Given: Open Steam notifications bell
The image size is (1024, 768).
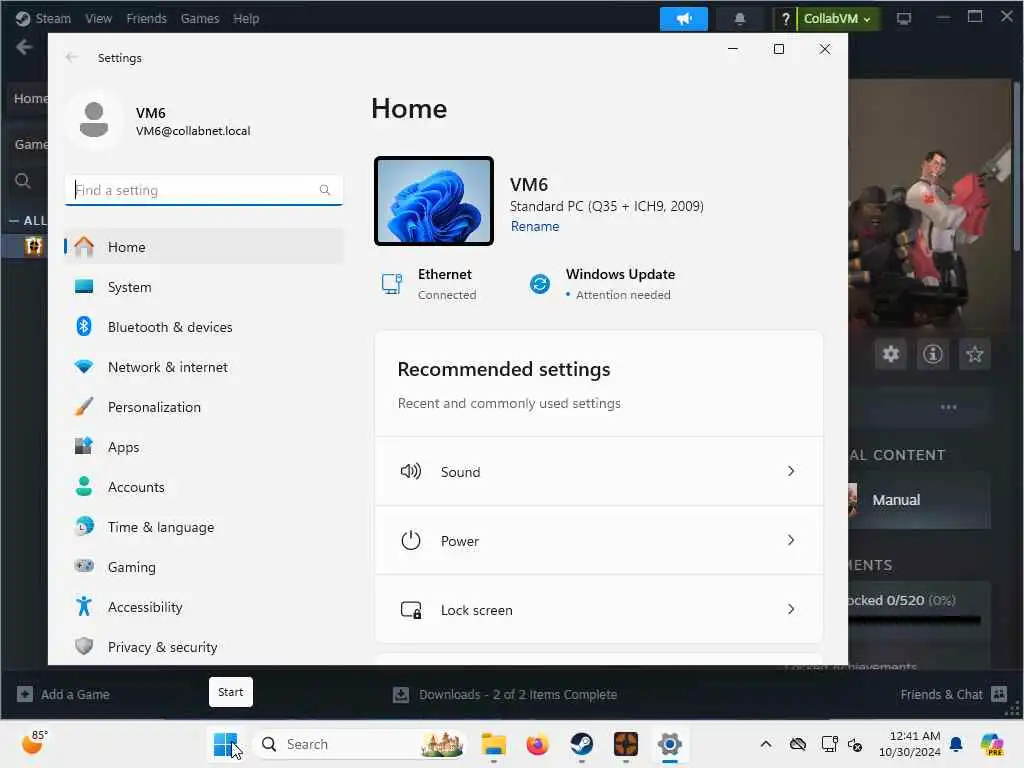Looking at the screenshot, I should click(x=740, y=18).
